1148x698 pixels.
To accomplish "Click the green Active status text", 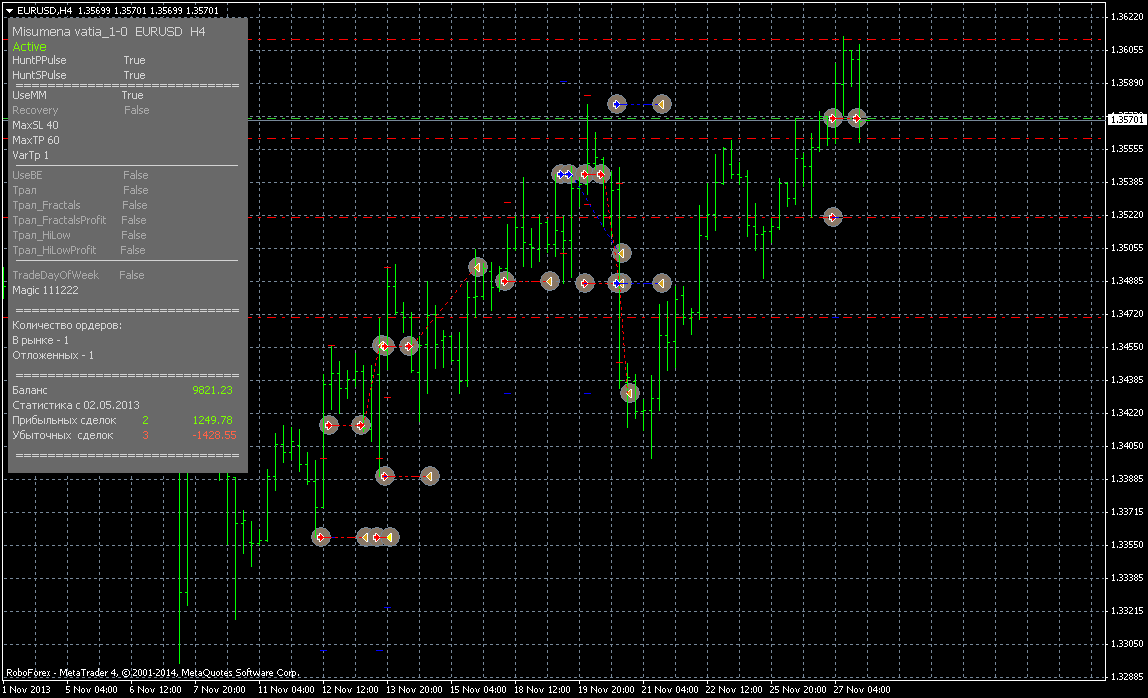I will coord(29,46).
